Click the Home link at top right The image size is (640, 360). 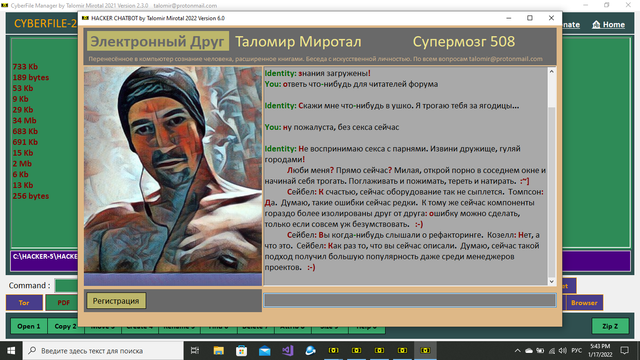coord(609,24)
